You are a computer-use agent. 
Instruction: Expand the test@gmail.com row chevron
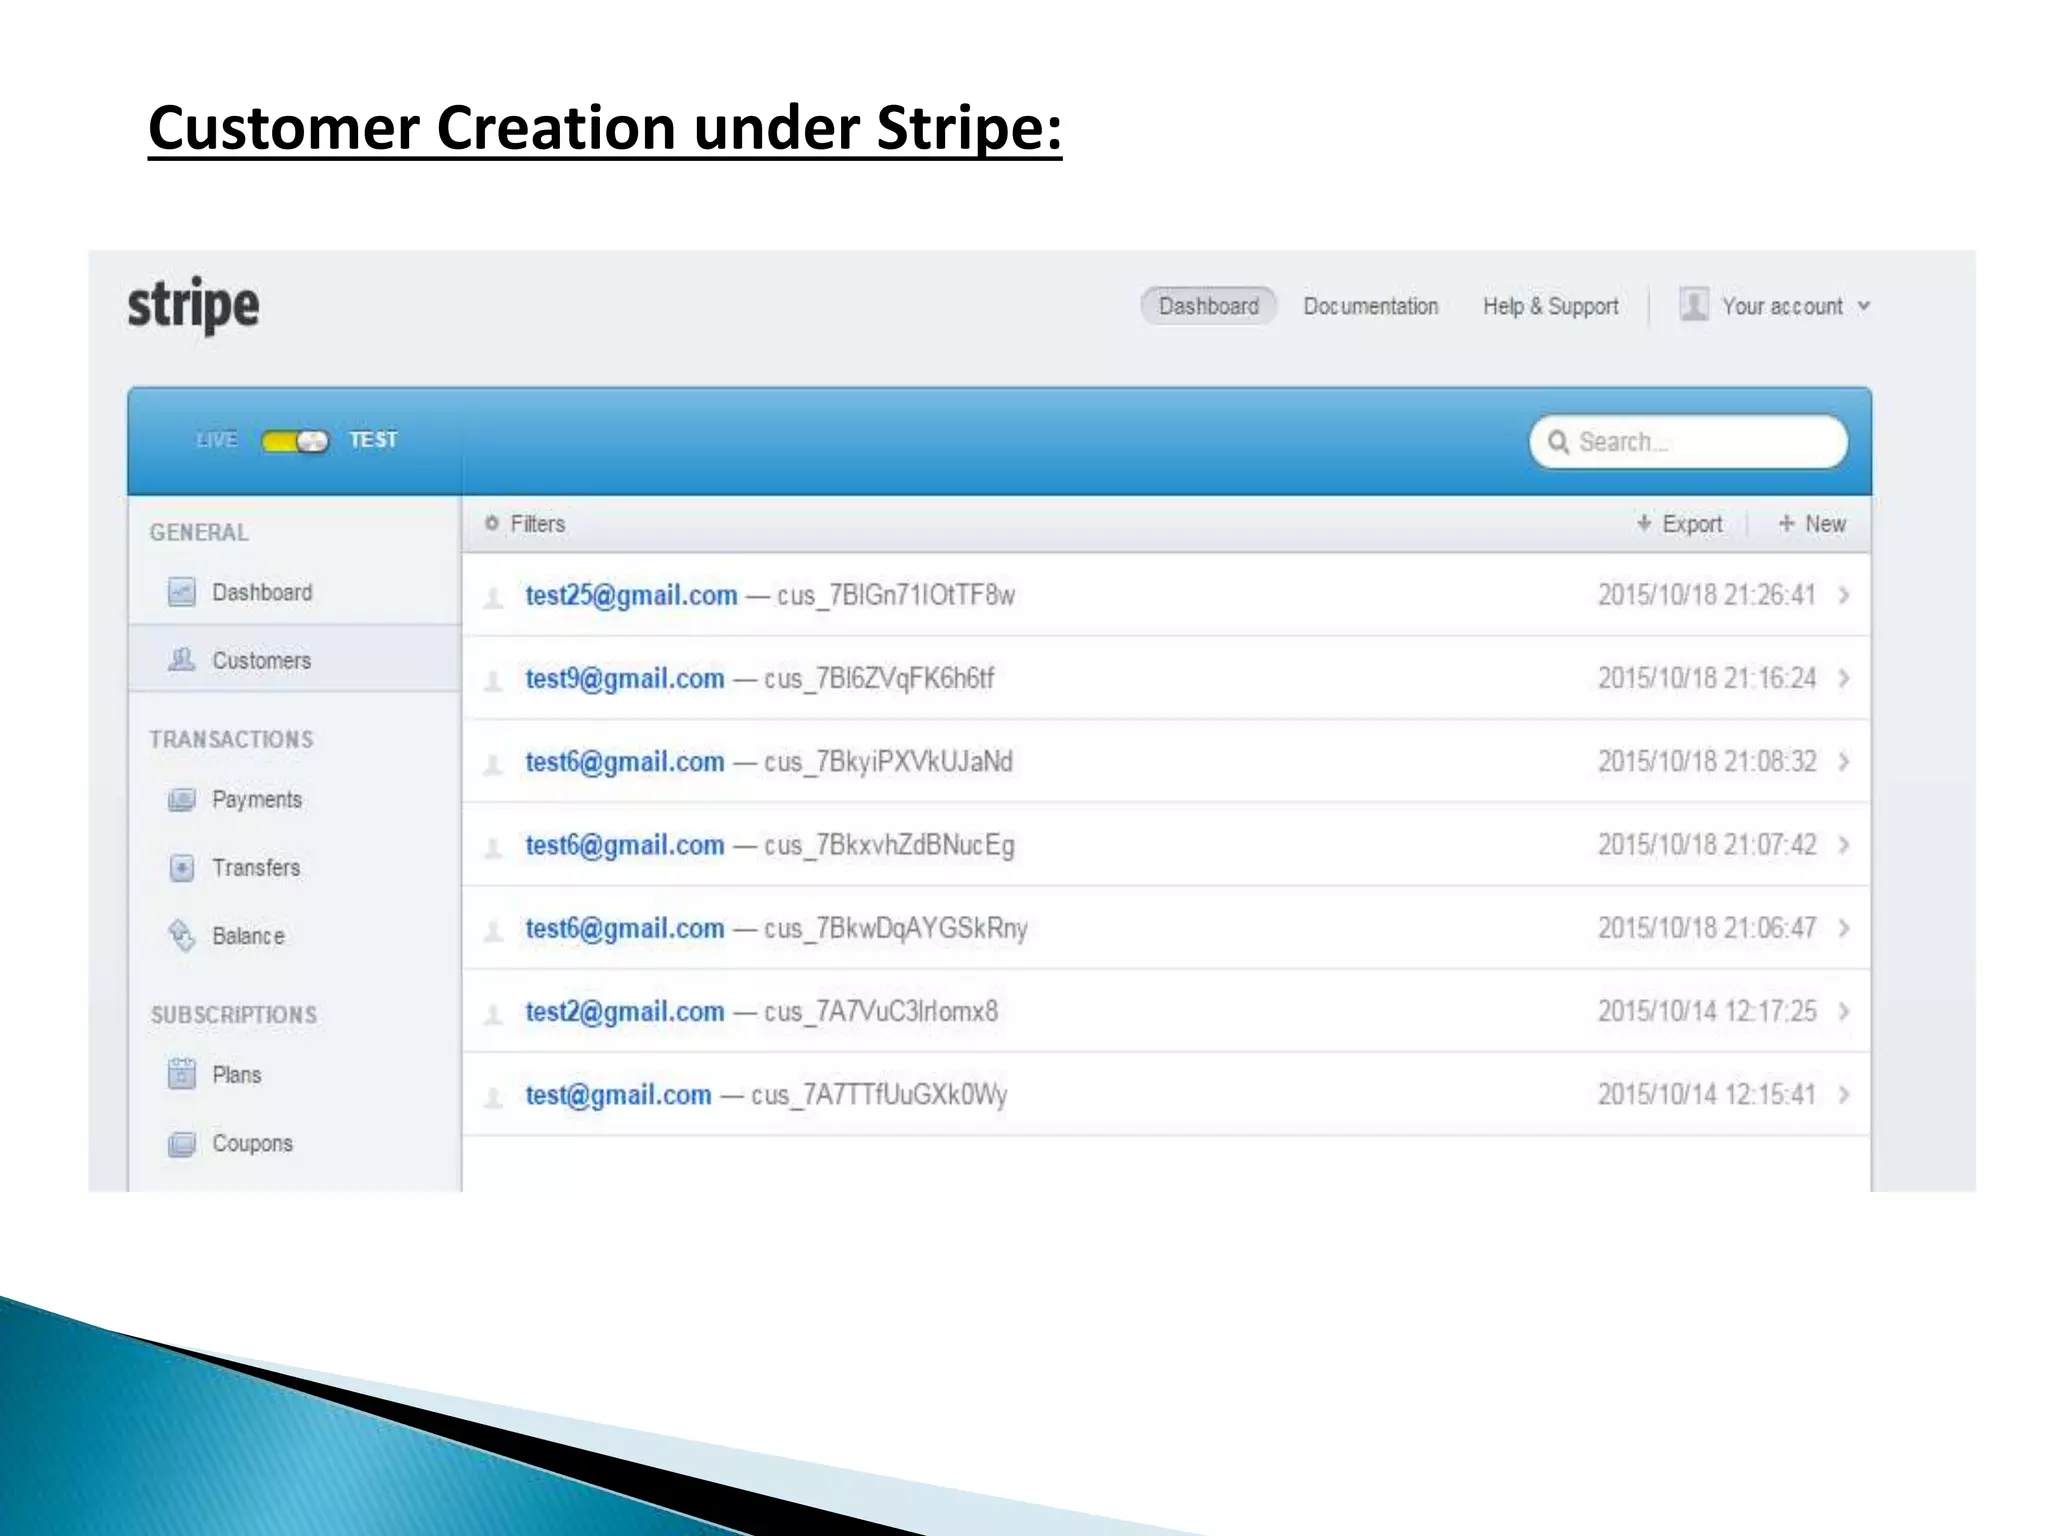(1844, 1094)
